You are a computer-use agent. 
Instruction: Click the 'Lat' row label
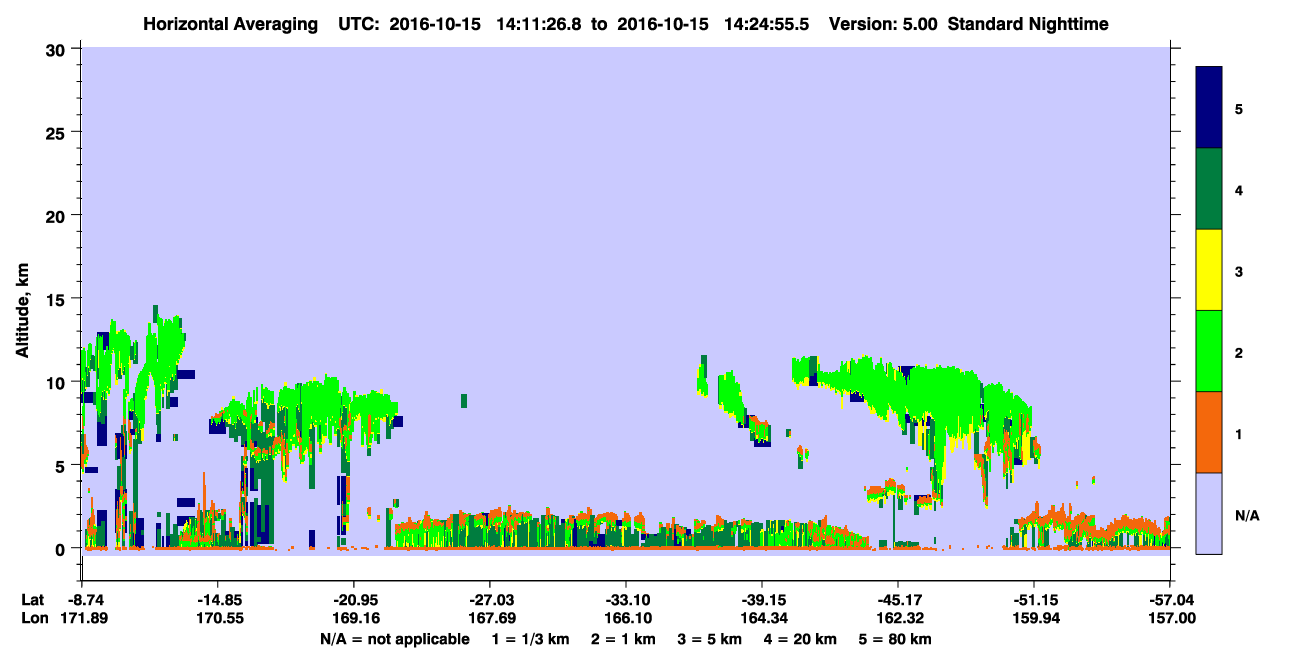point(33,600)
